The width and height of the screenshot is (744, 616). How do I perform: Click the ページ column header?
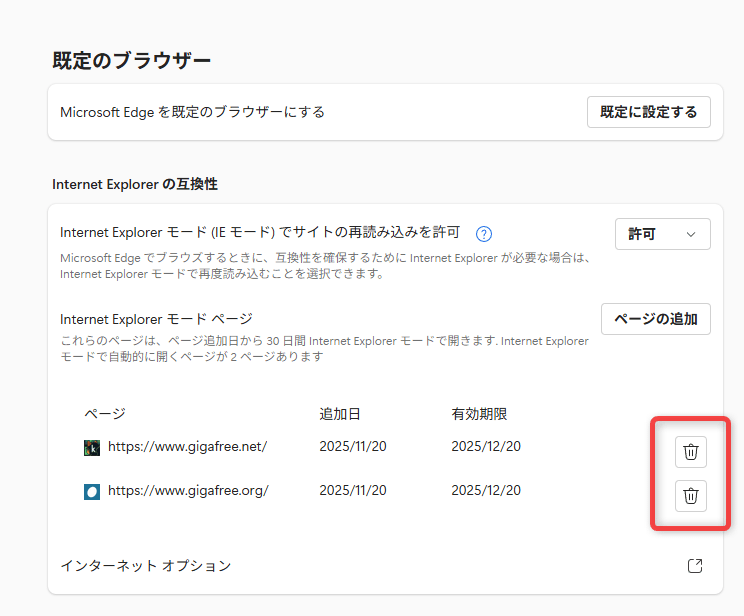tap(104, 414)
